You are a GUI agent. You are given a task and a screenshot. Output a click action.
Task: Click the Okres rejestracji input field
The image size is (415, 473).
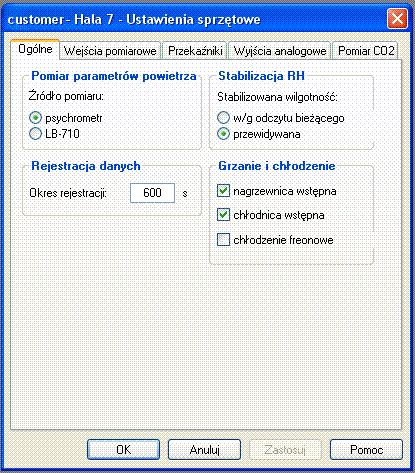tap(152, 193)
